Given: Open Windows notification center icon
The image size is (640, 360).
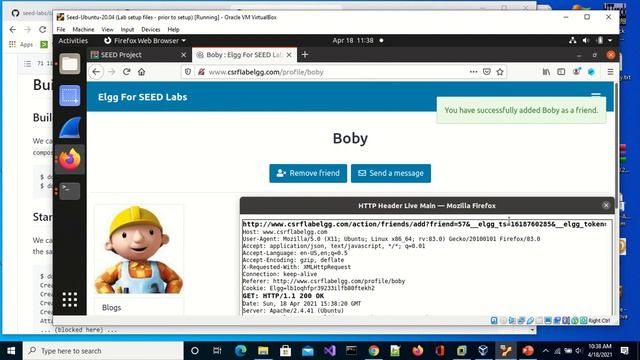Looking at the screenshot, I should point(624,351).
